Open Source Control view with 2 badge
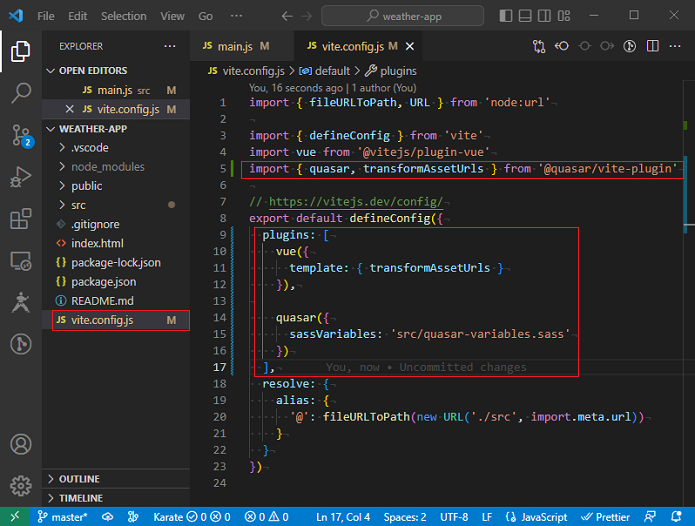The height and width of the screenshot is (526, 695). [21, 136]
